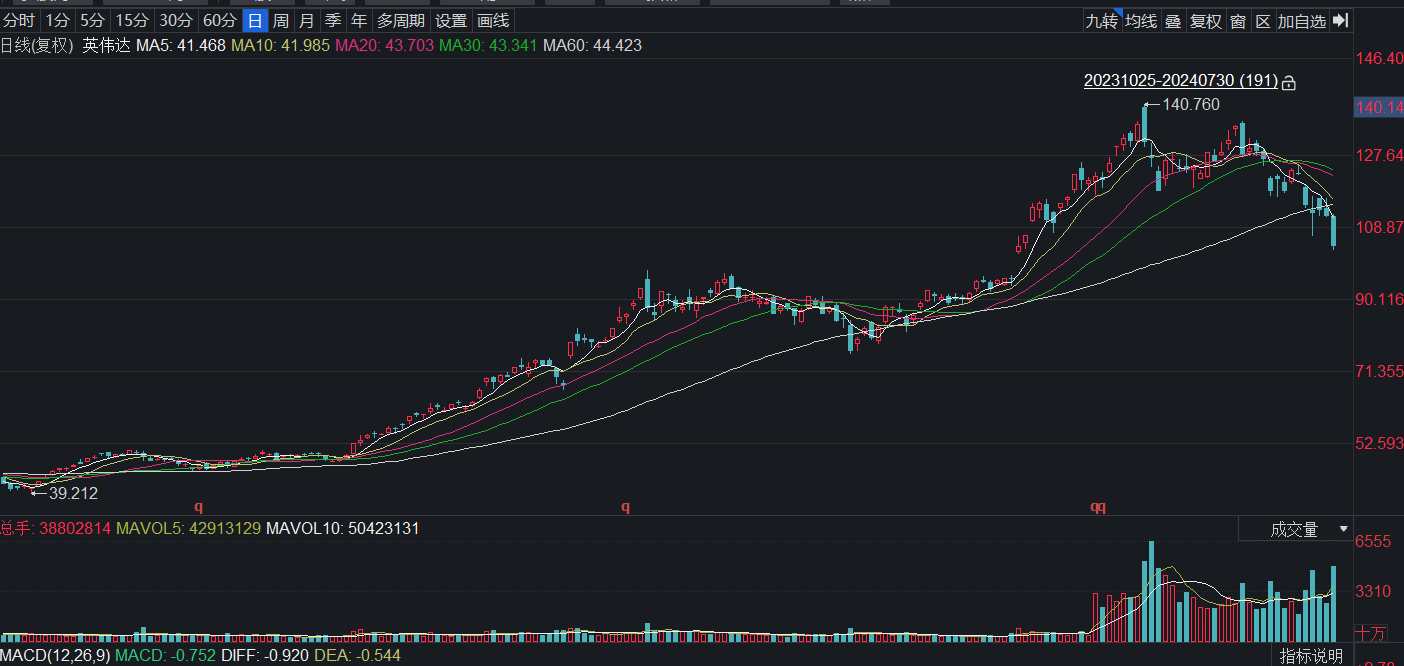This screenshot has height=666, width=1404.
Task: Toggle 复权 price adjustment
Action: pos(1205,21)
